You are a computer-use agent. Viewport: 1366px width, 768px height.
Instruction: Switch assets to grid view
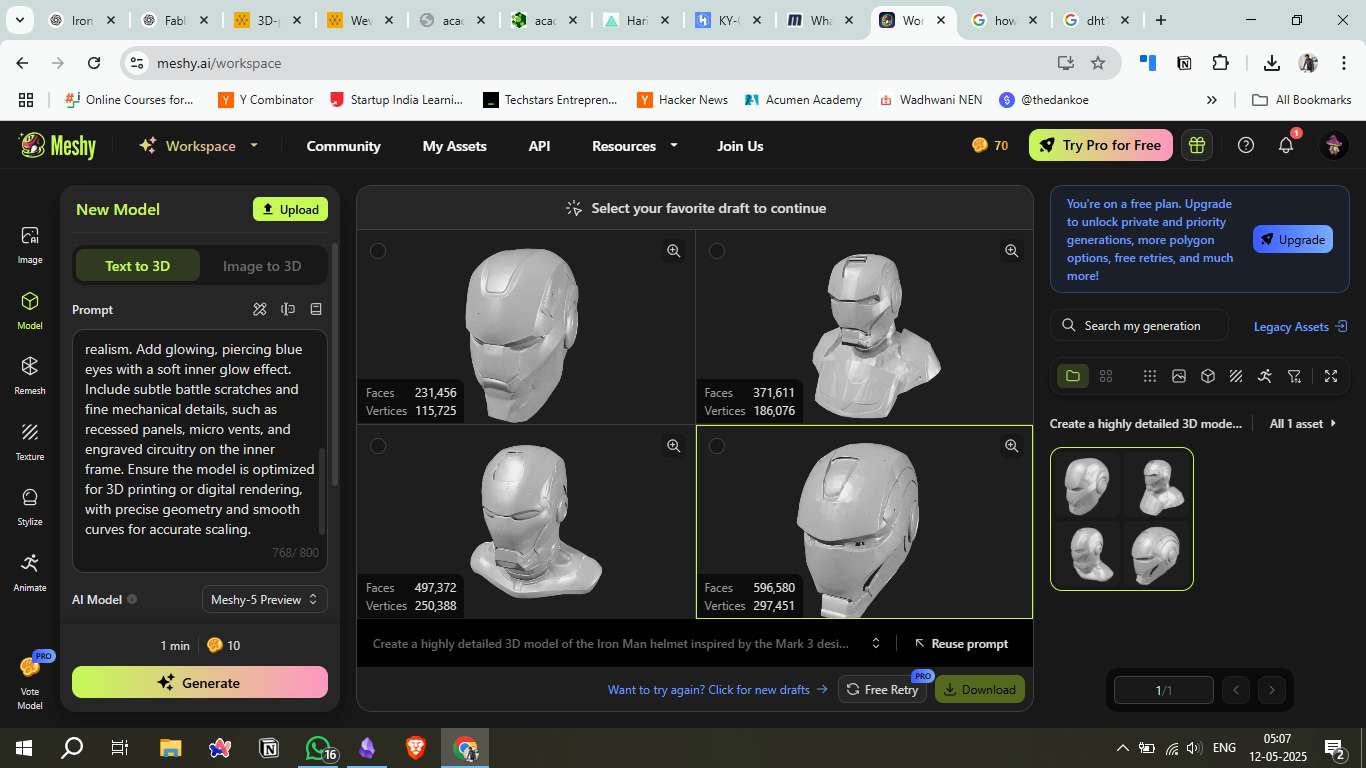pos(1106,376)
